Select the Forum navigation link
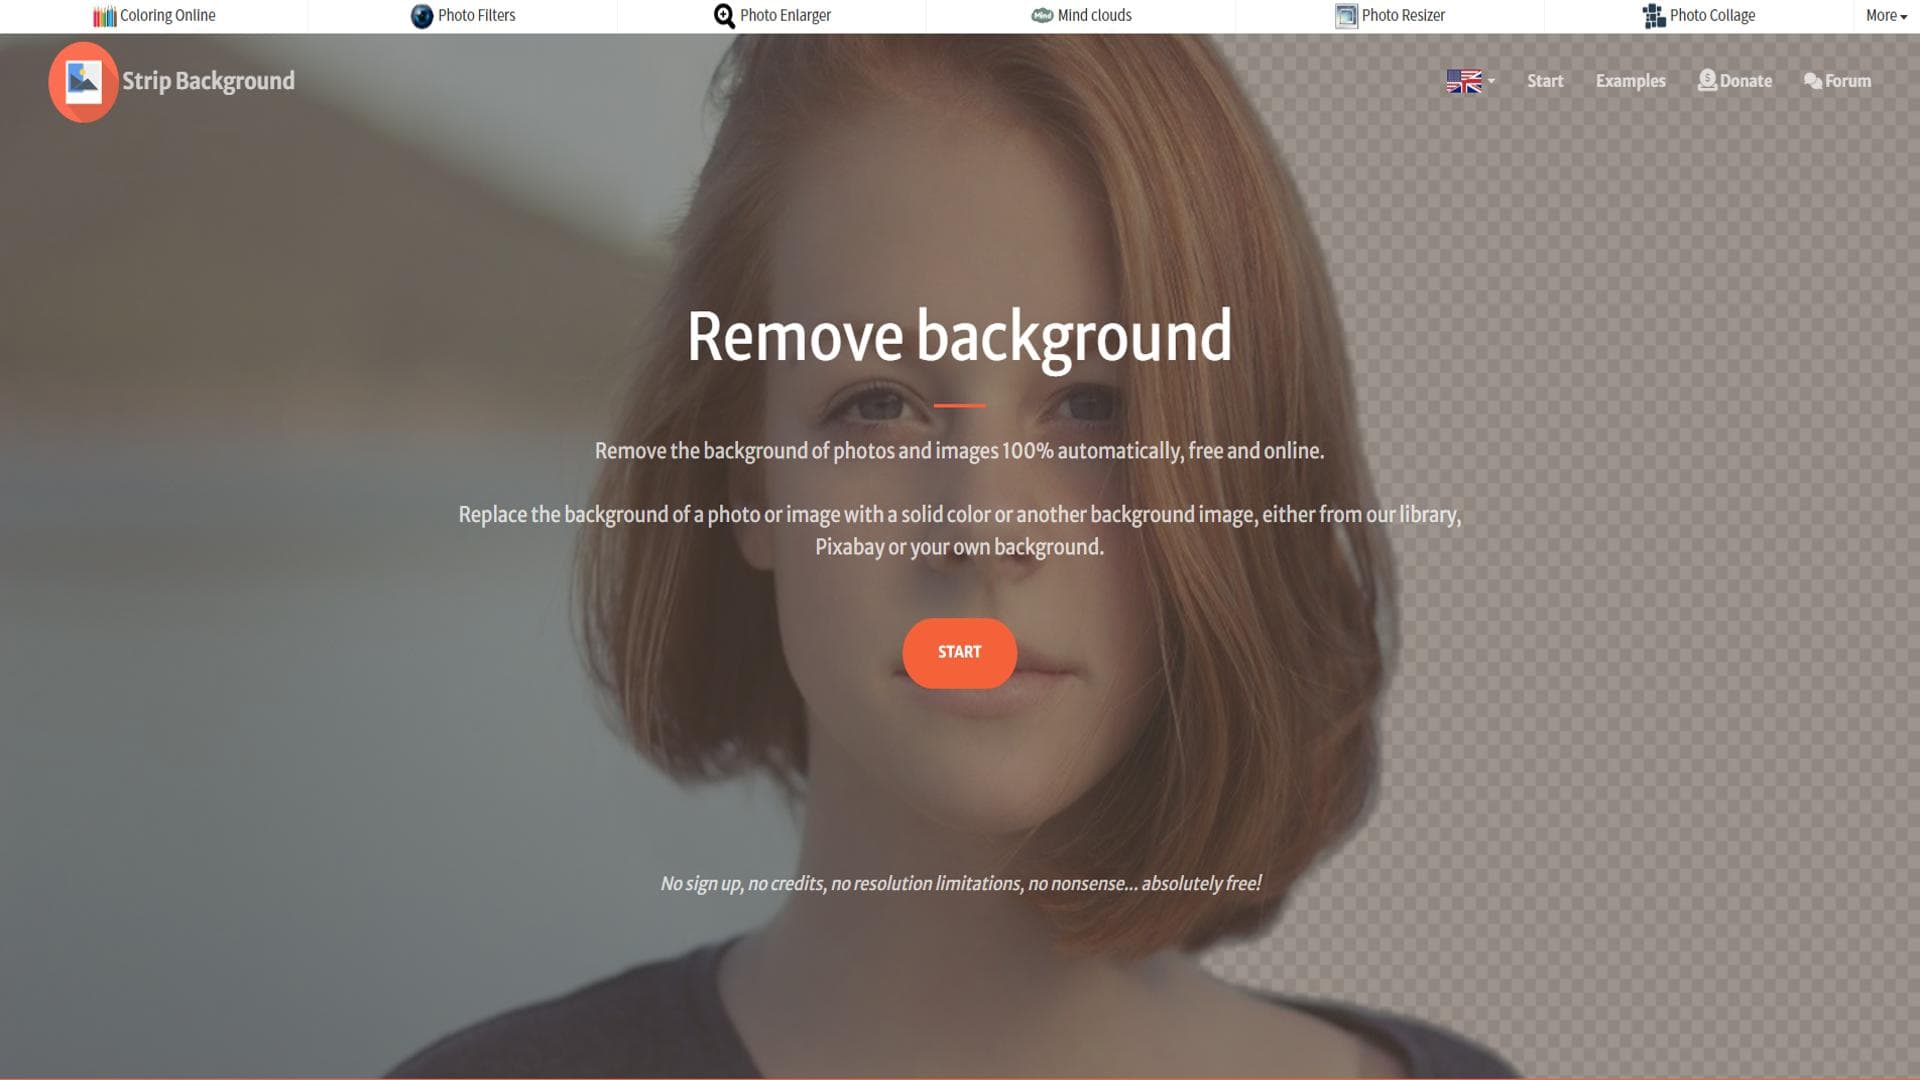1920x1080 pixels. coord(1847,81)
